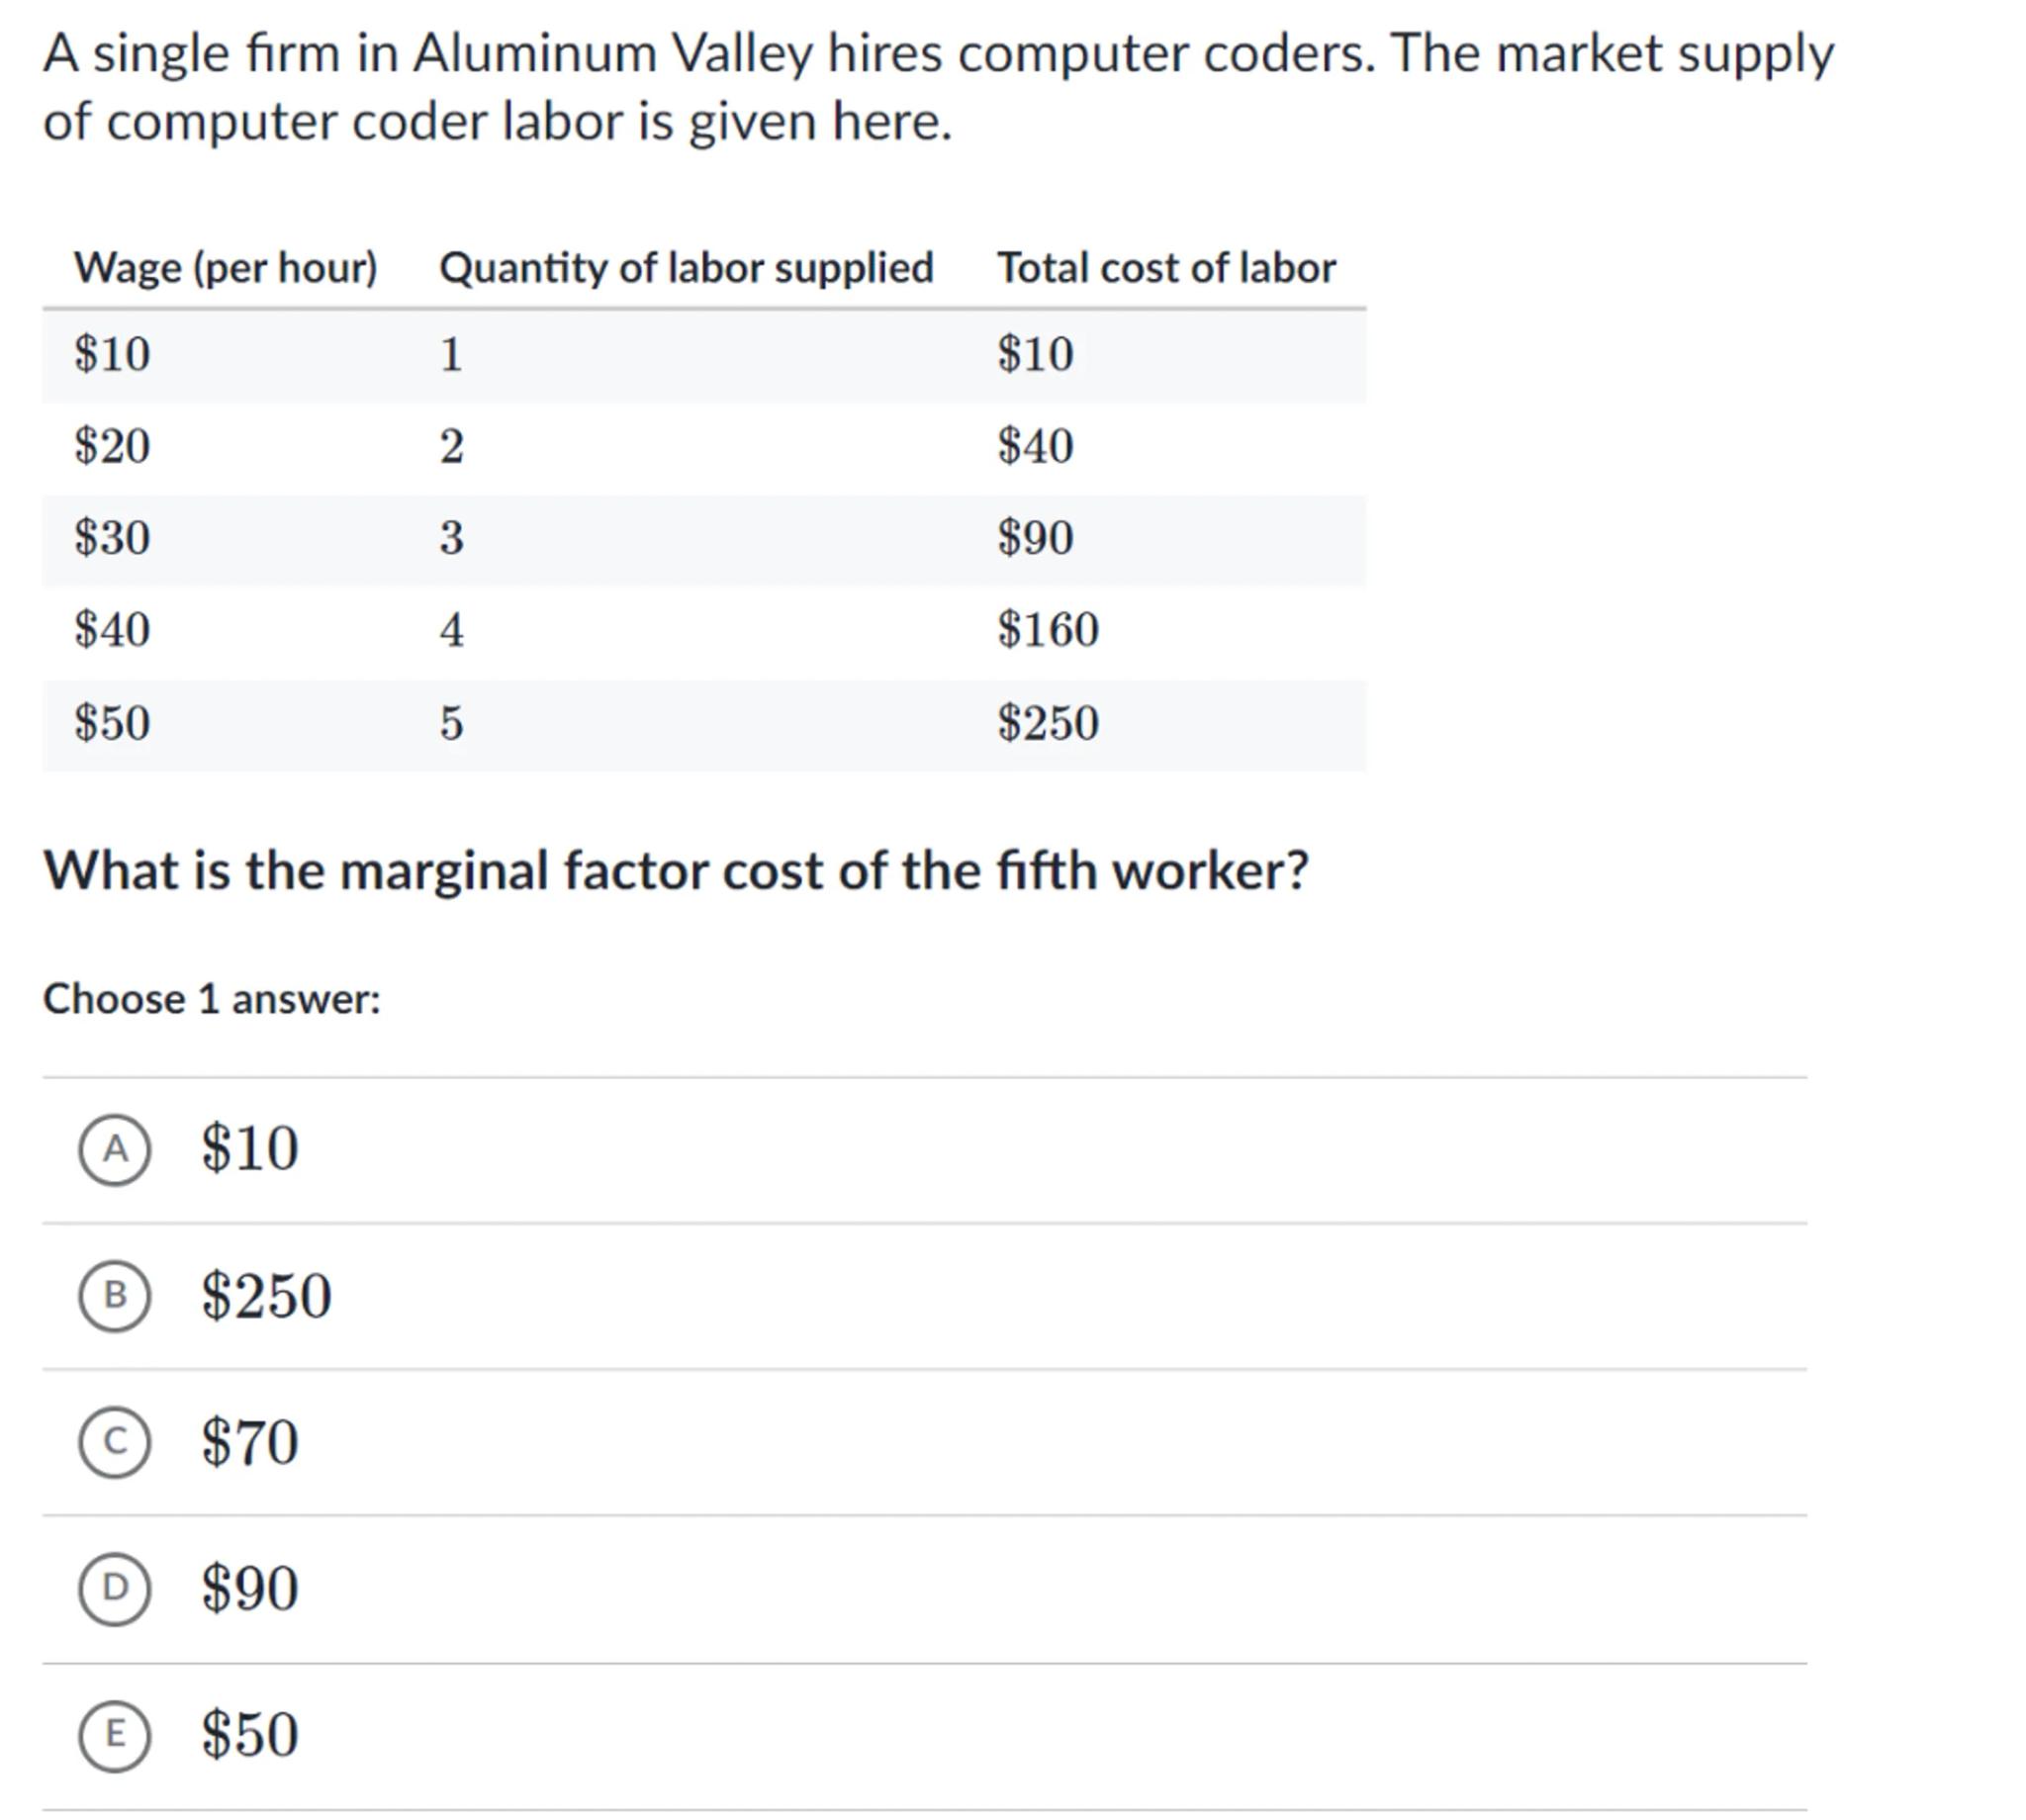
Task: Click the $90 answer choice text
Action: [250, 1587]
